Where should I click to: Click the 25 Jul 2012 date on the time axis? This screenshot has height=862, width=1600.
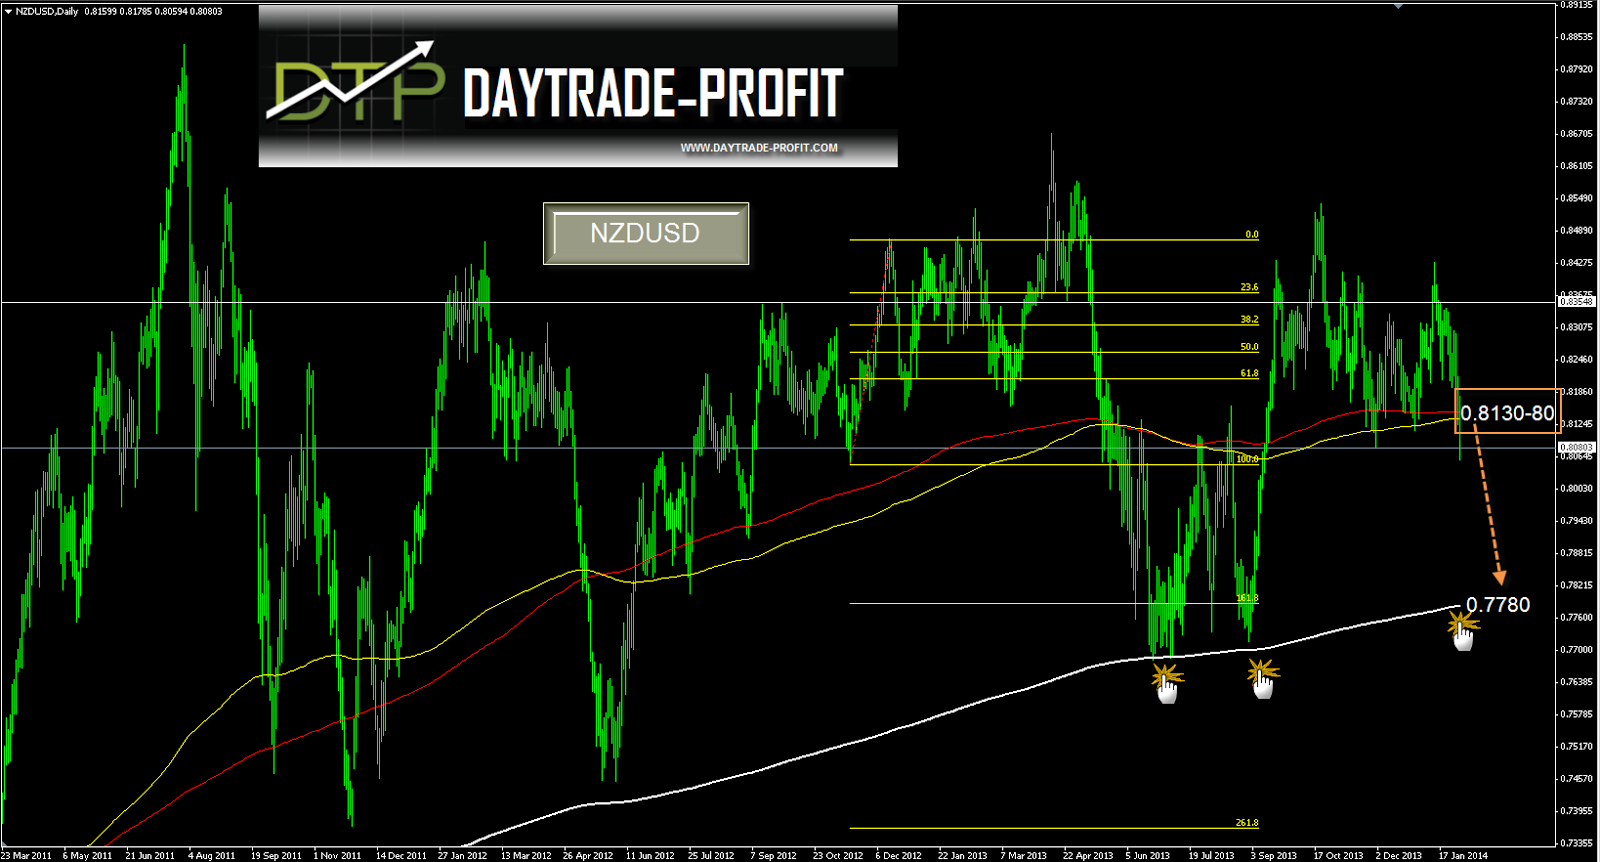[x=711, y=856]
